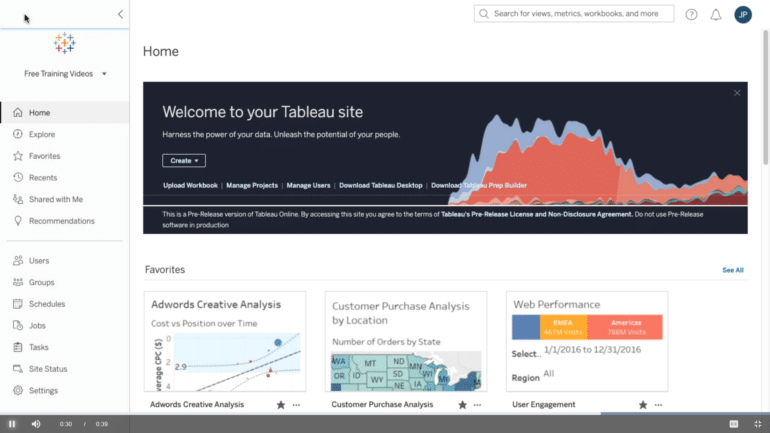
Task: Click the Tasks clipboard icon
Action: 18,347
